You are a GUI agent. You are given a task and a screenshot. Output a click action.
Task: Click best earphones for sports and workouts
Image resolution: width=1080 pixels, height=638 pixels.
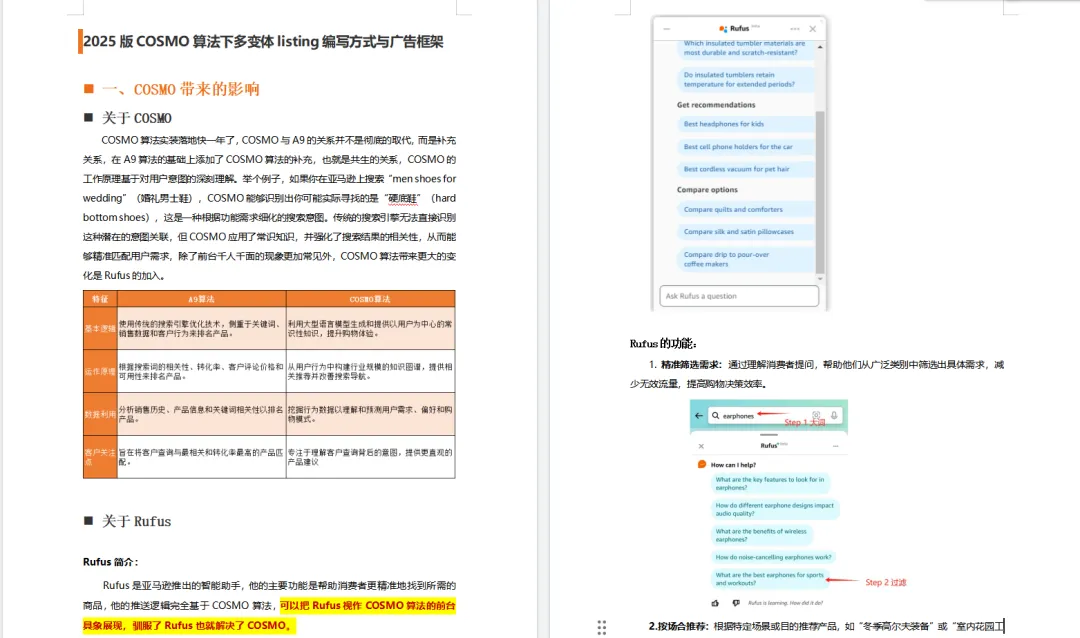pos(769,579)
